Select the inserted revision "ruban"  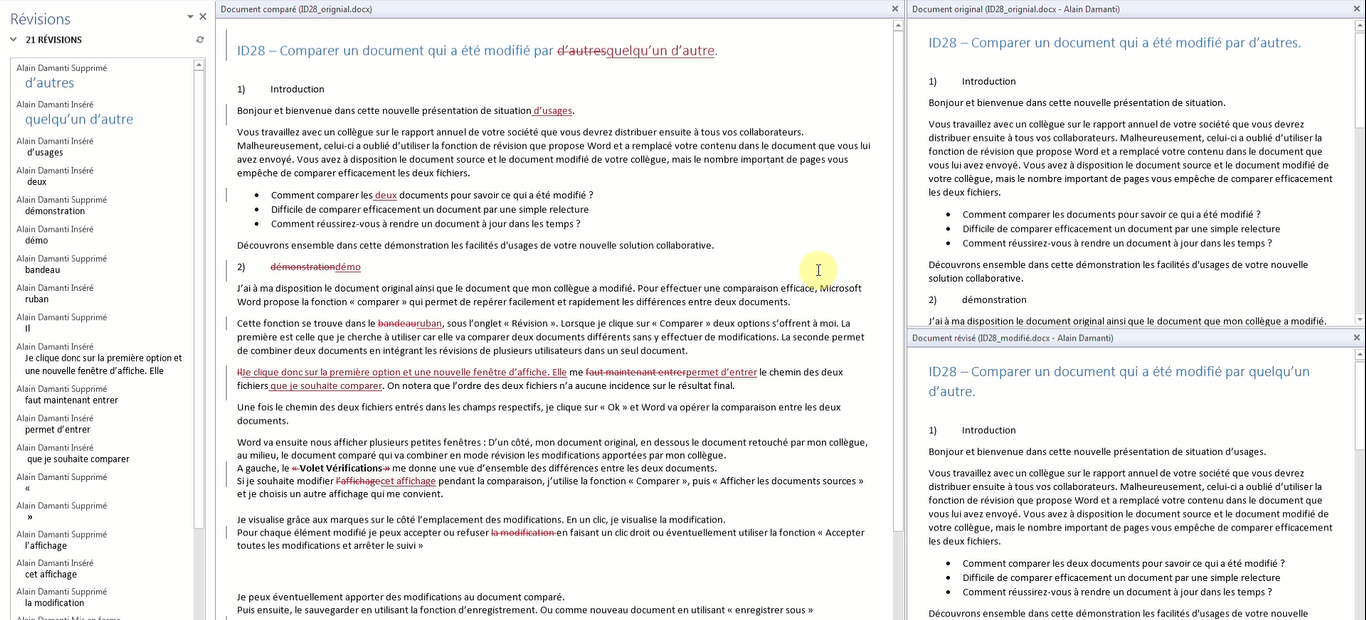pos(37,299)
